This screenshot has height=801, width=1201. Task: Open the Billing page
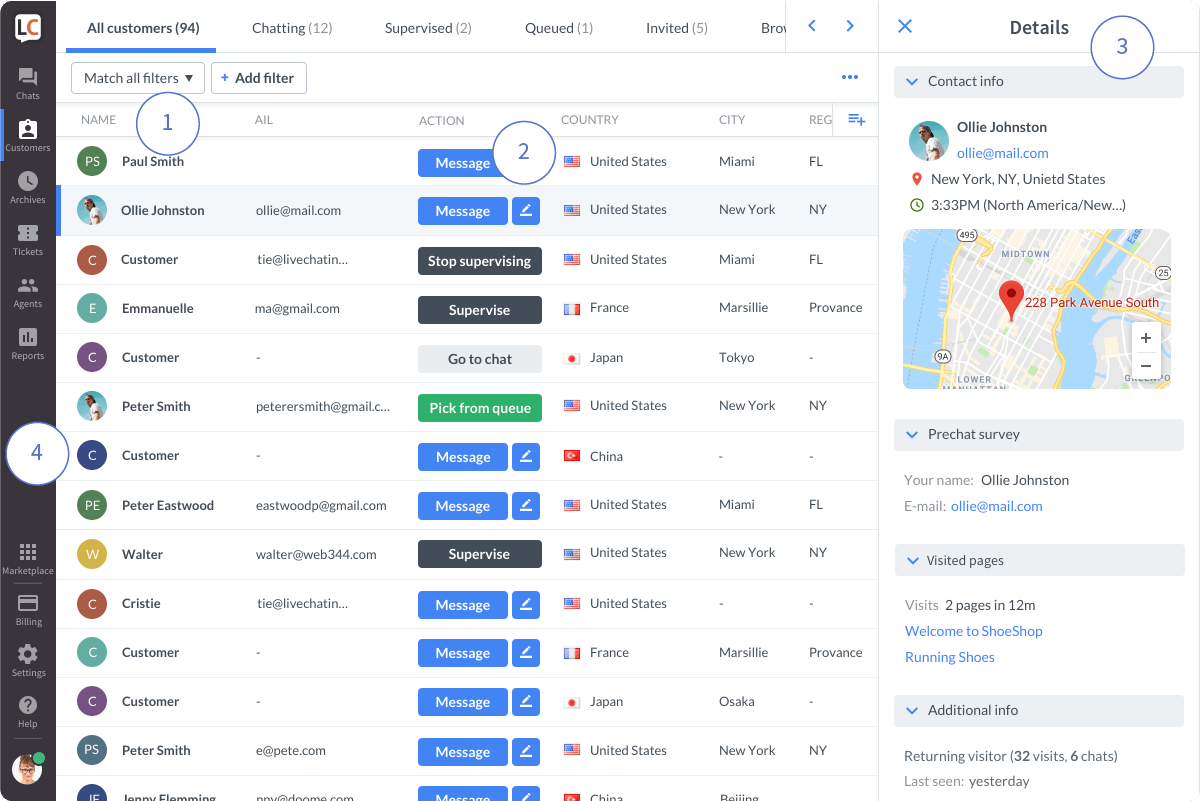(27, 609)
